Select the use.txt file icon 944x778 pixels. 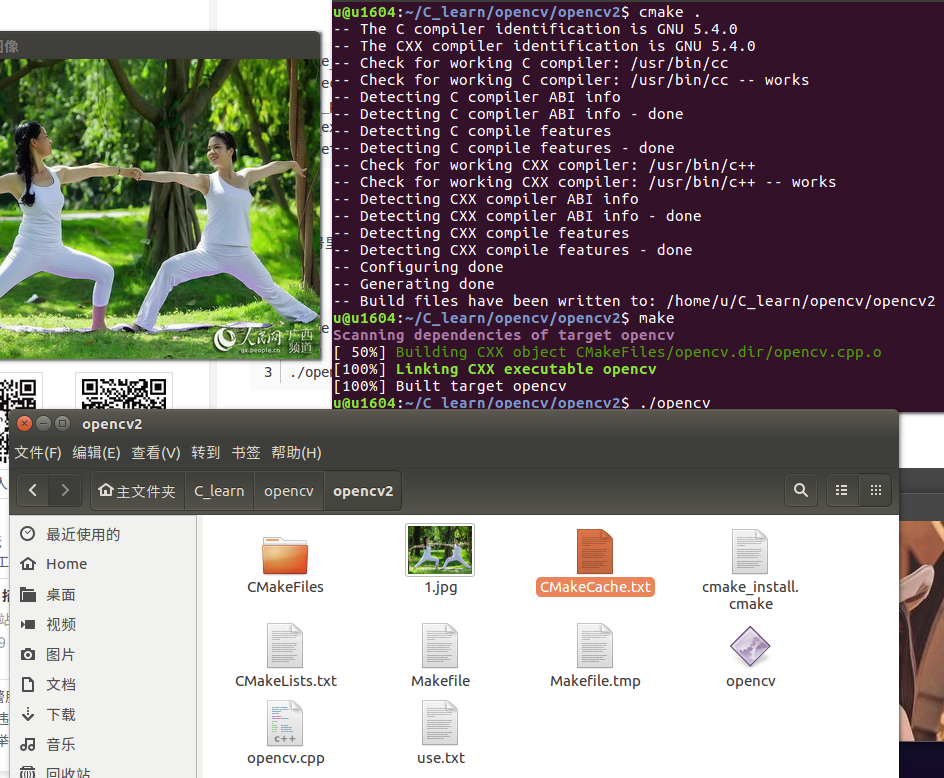[x=440, y=723]
